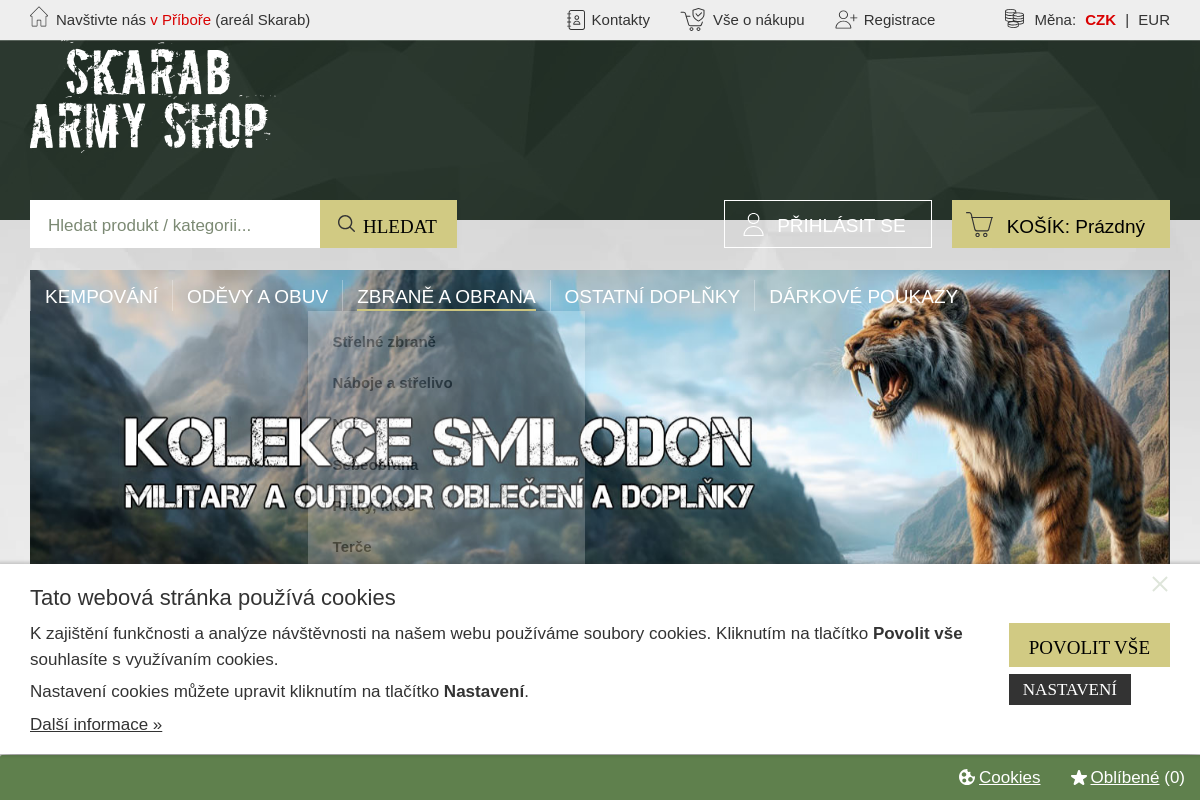Select Terče in the dropdown menu
This screenshot has width=1200, height=800.
[x=352, y=547]
